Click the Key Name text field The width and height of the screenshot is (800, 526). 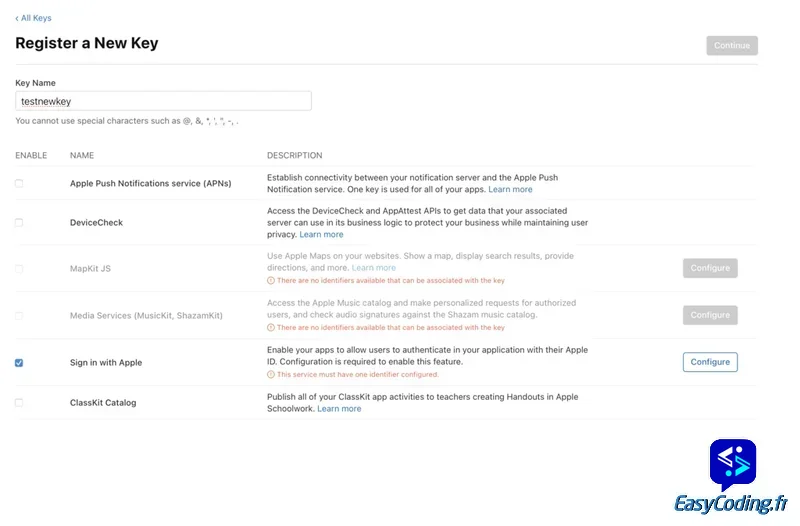coord(163,101)
